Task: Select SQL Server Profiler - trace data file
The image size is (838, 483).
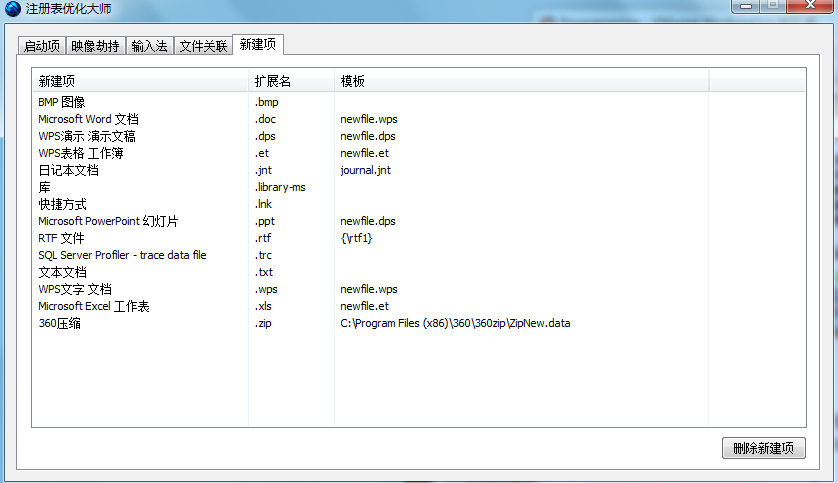Action: coord(122,255)
